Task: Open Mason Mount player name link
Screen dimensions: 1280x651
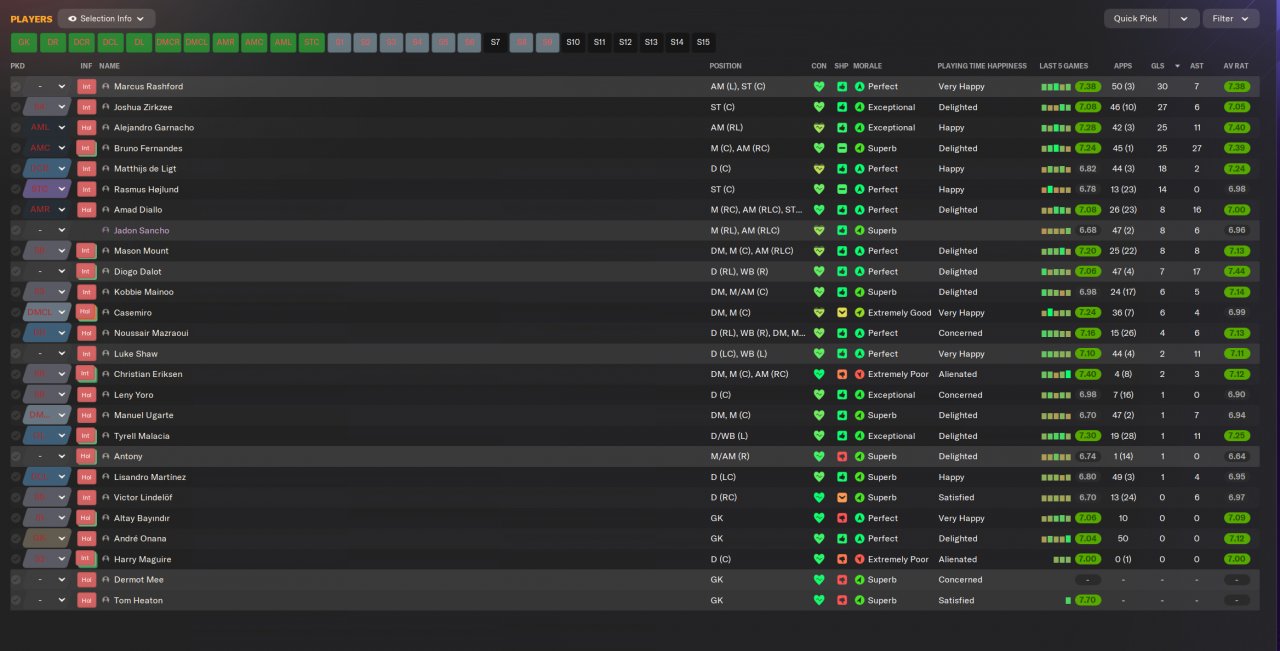Action: point(141,251)
